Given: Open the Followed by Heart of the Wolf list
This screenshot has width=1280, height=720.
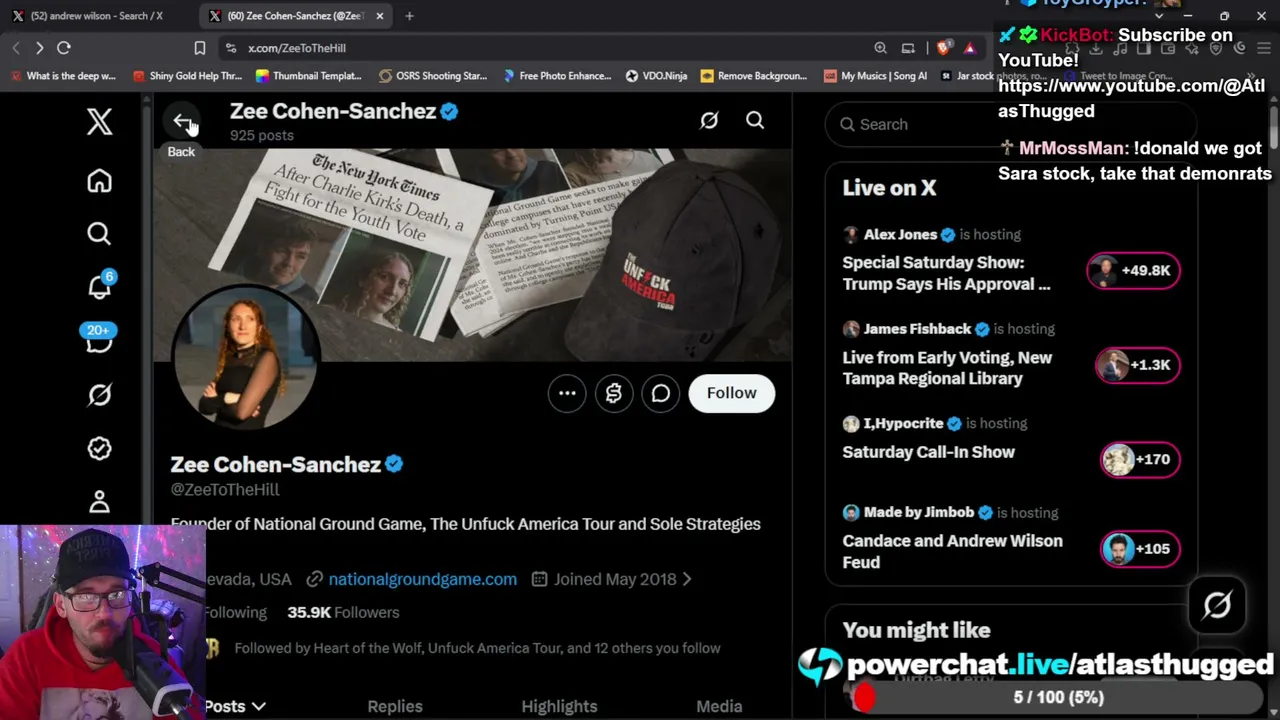Looking at the screenshot, I should (477, 648).
